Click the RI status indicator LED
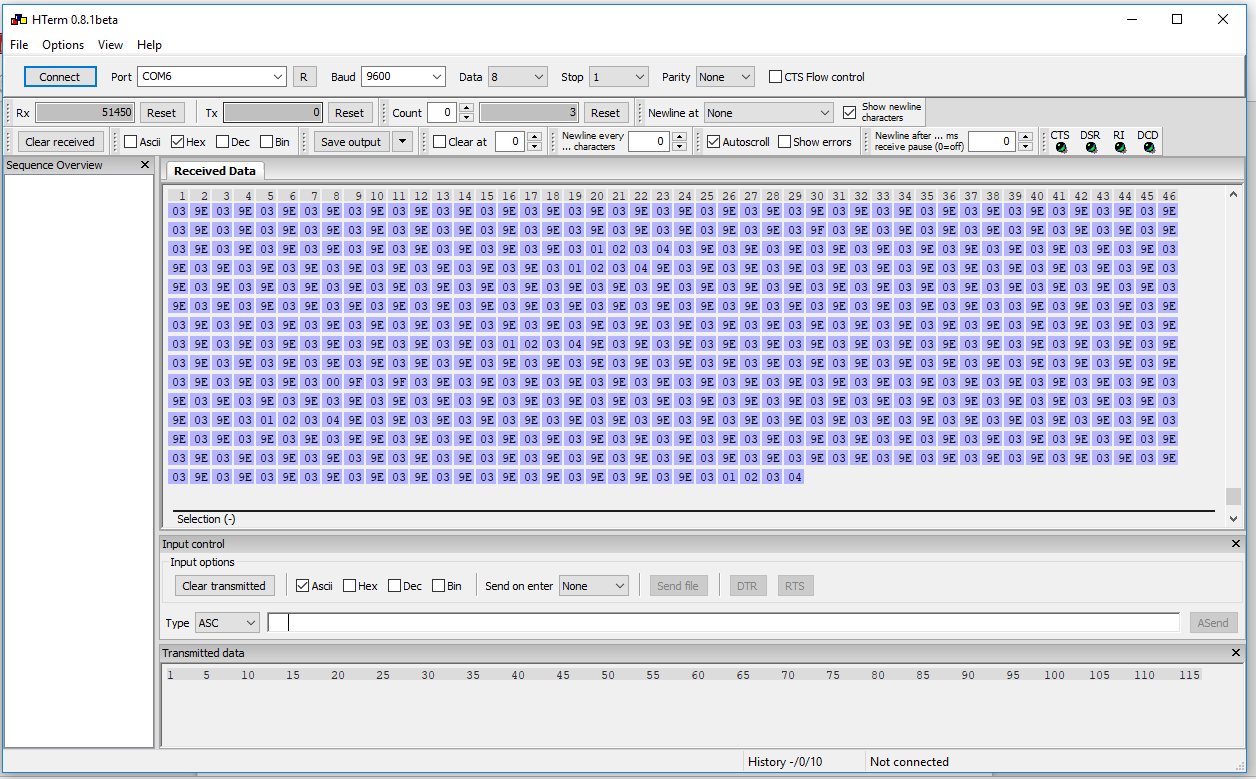 1120,148
